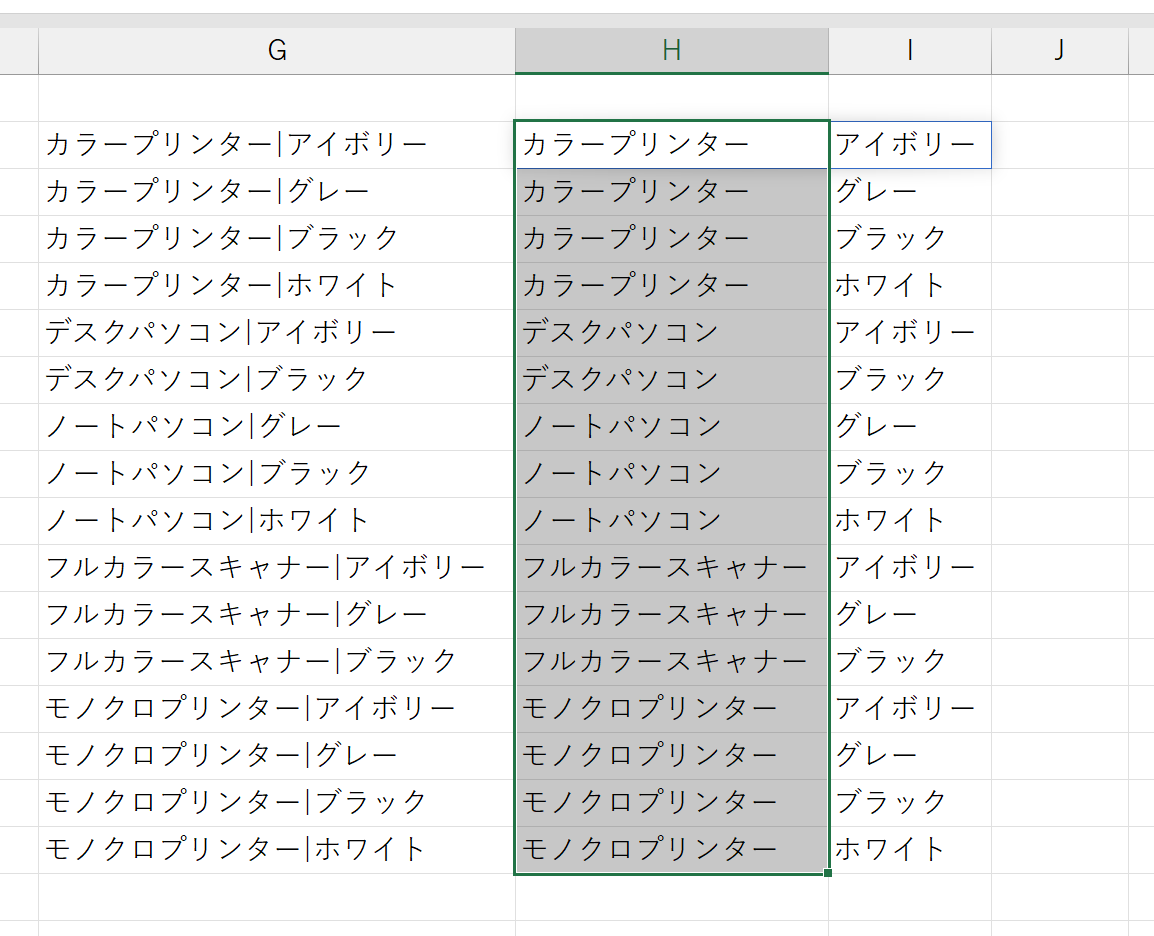Select ブラック in デスクパソコン|ブラック row

pos(910,380)
